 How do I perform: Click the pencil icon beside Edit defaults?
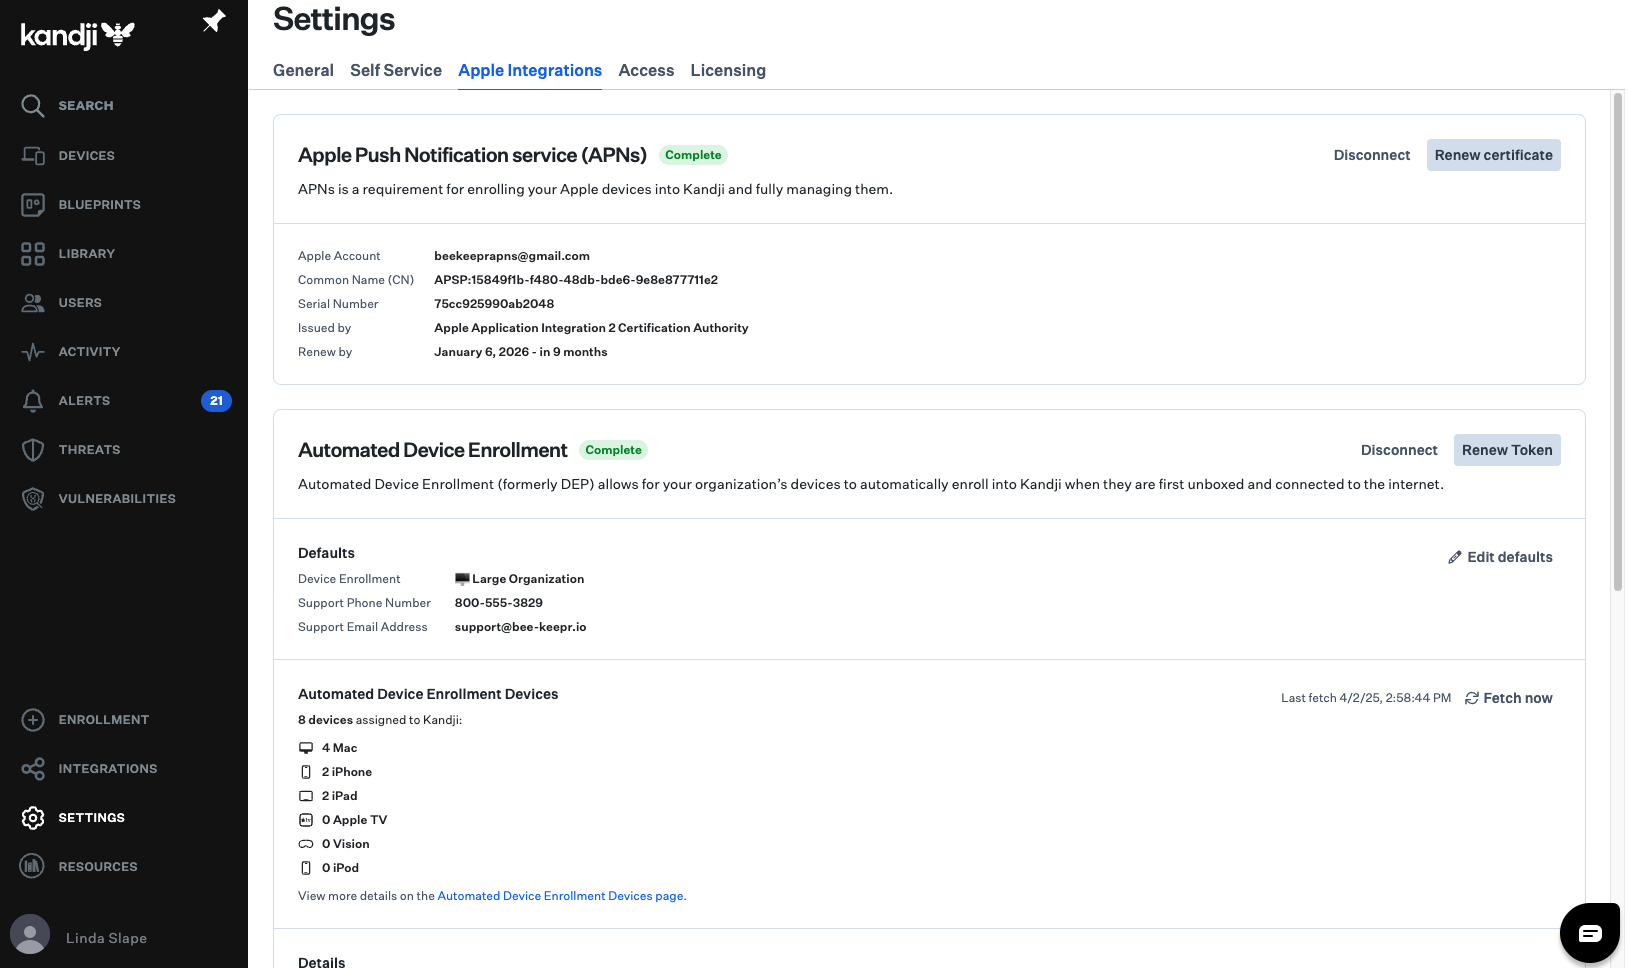1455,557
